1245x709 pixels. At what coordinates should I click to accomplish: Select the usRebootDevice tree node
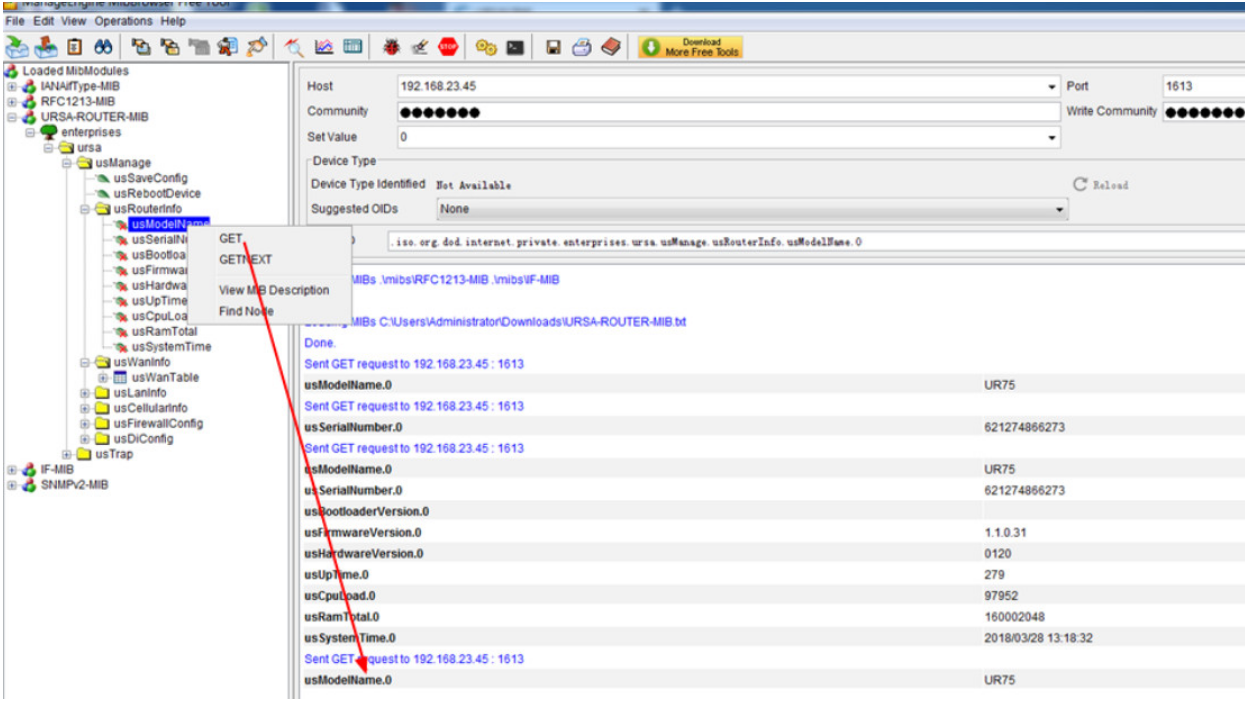tap(157, 193)
